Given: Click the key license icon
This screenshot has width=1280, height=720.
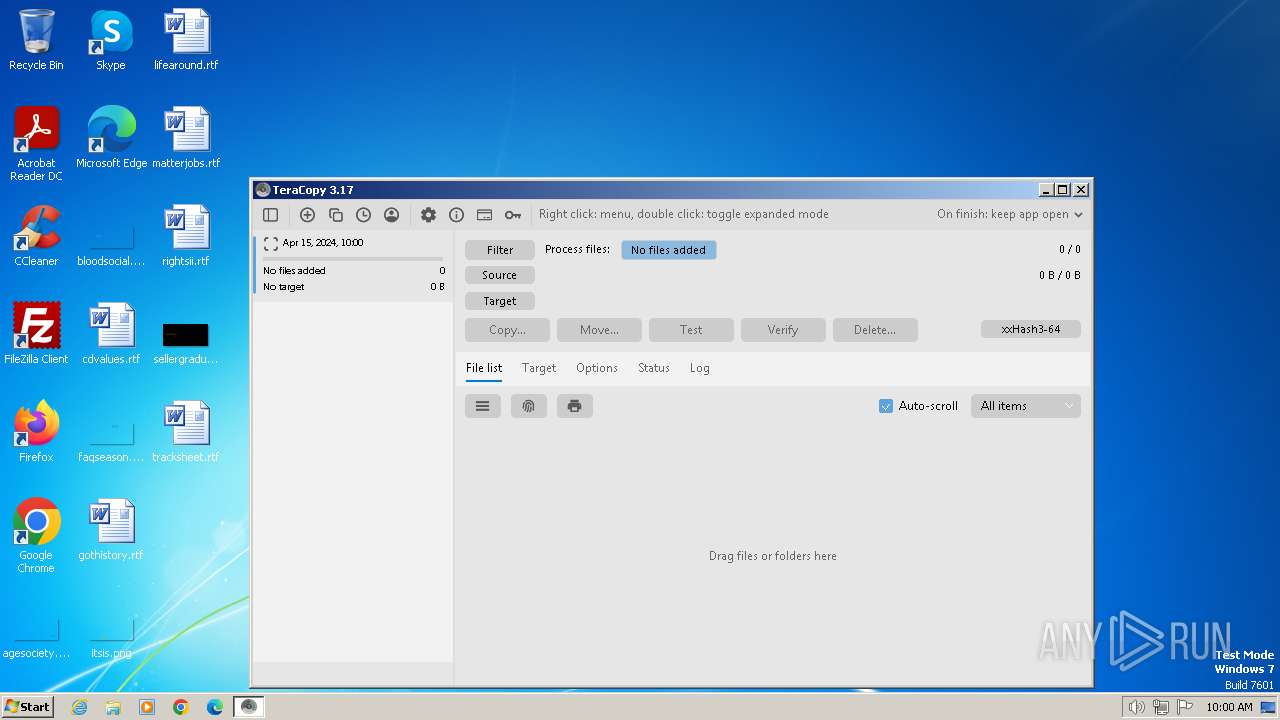Looking at the screenshot, I should coord(512,215).
